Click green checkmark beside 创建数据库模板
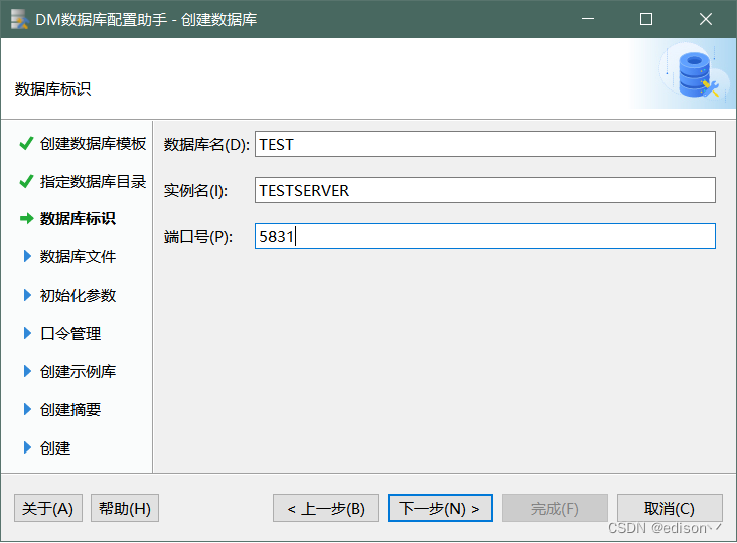Screen dimensions: 737x543 click(26, 143)
